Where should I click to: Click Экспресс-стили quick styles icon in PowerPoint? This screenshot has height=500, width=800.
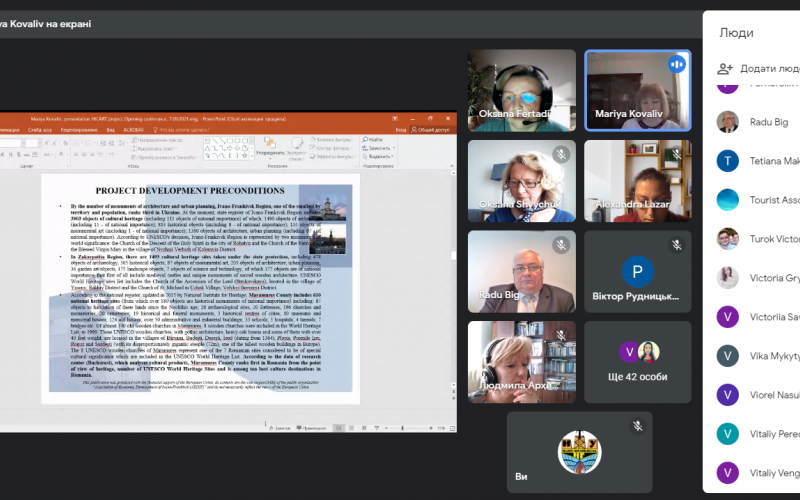(x=297, y=143)
